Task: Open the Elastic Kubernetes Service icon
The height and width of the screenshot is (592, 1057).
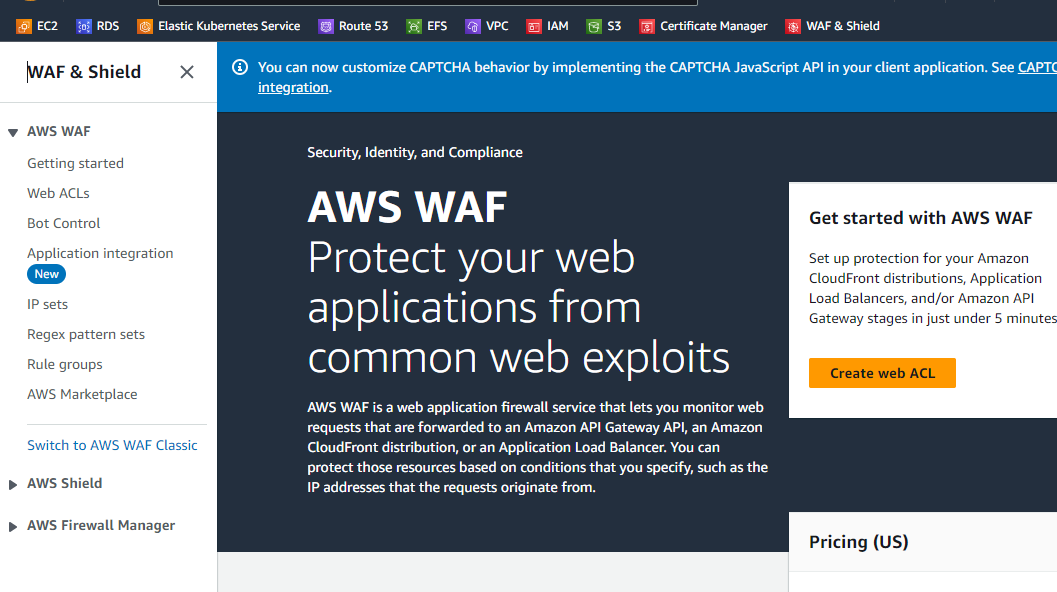Action: tap(145, 26)
